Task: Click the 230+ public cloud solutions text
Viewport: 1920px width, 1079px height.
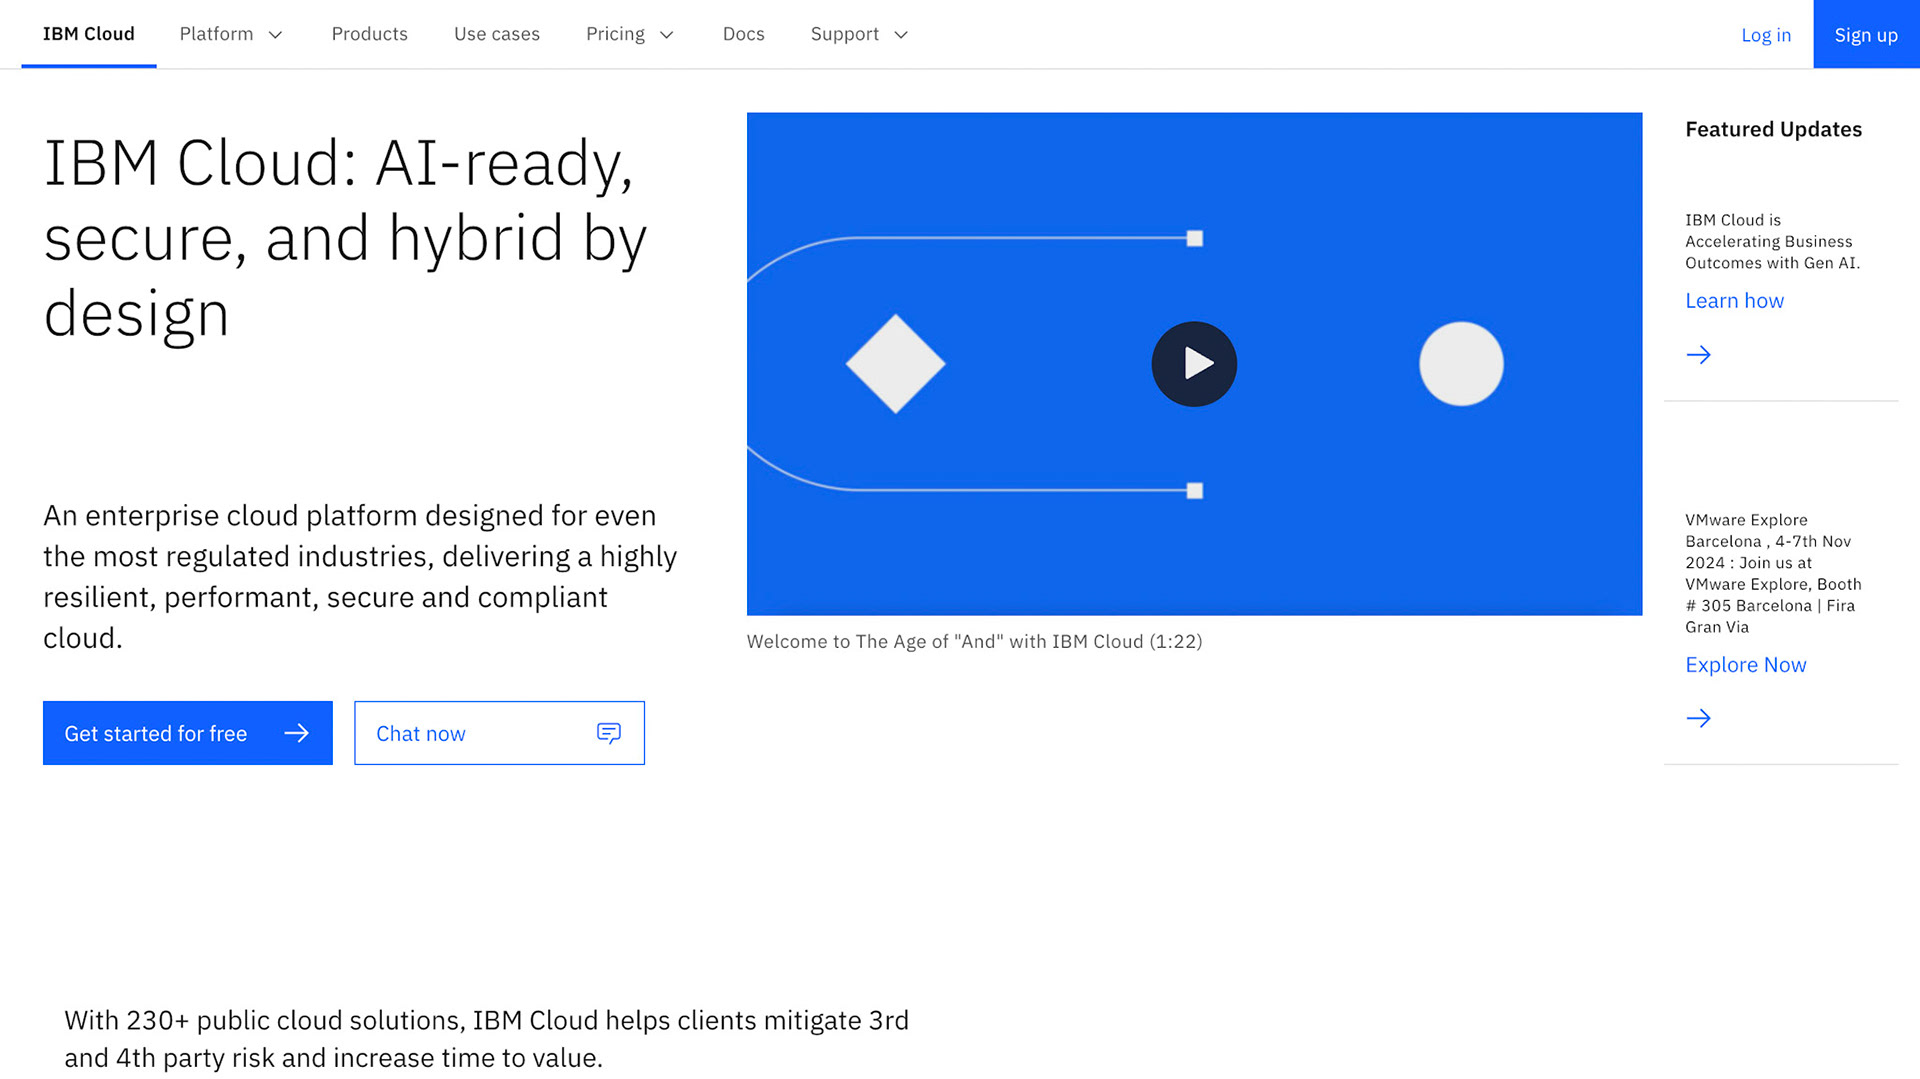Action: (486, 1039)
